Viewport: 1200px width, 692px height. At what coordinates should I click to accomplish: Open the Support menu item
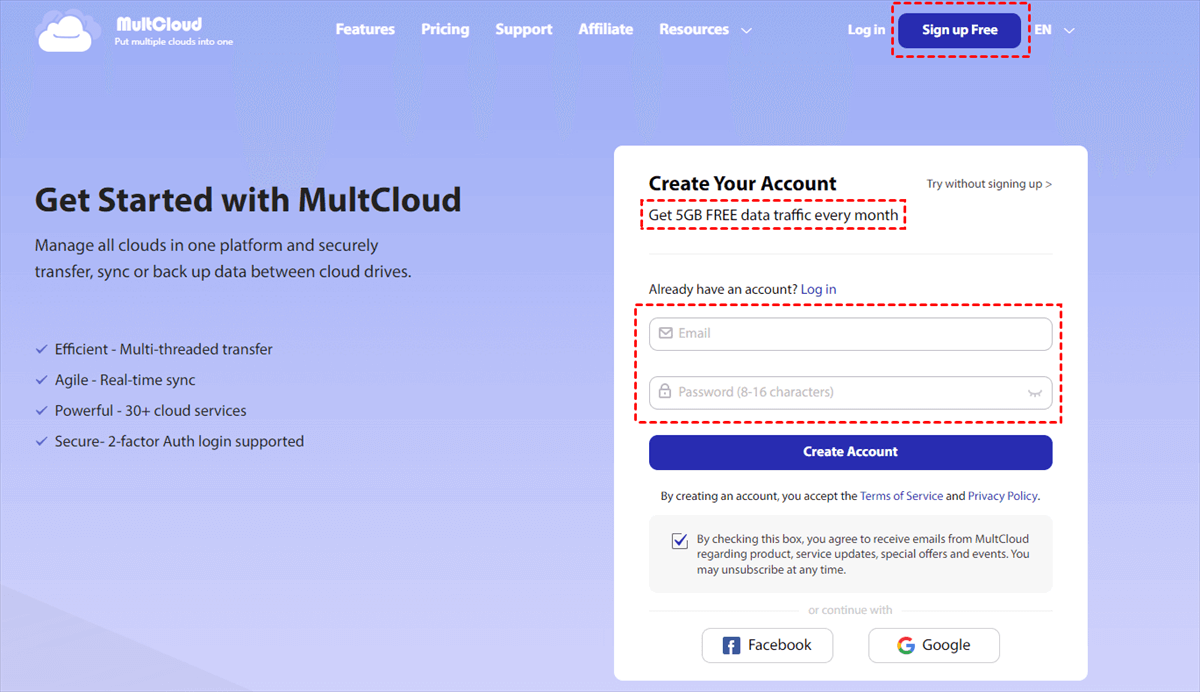524,29
